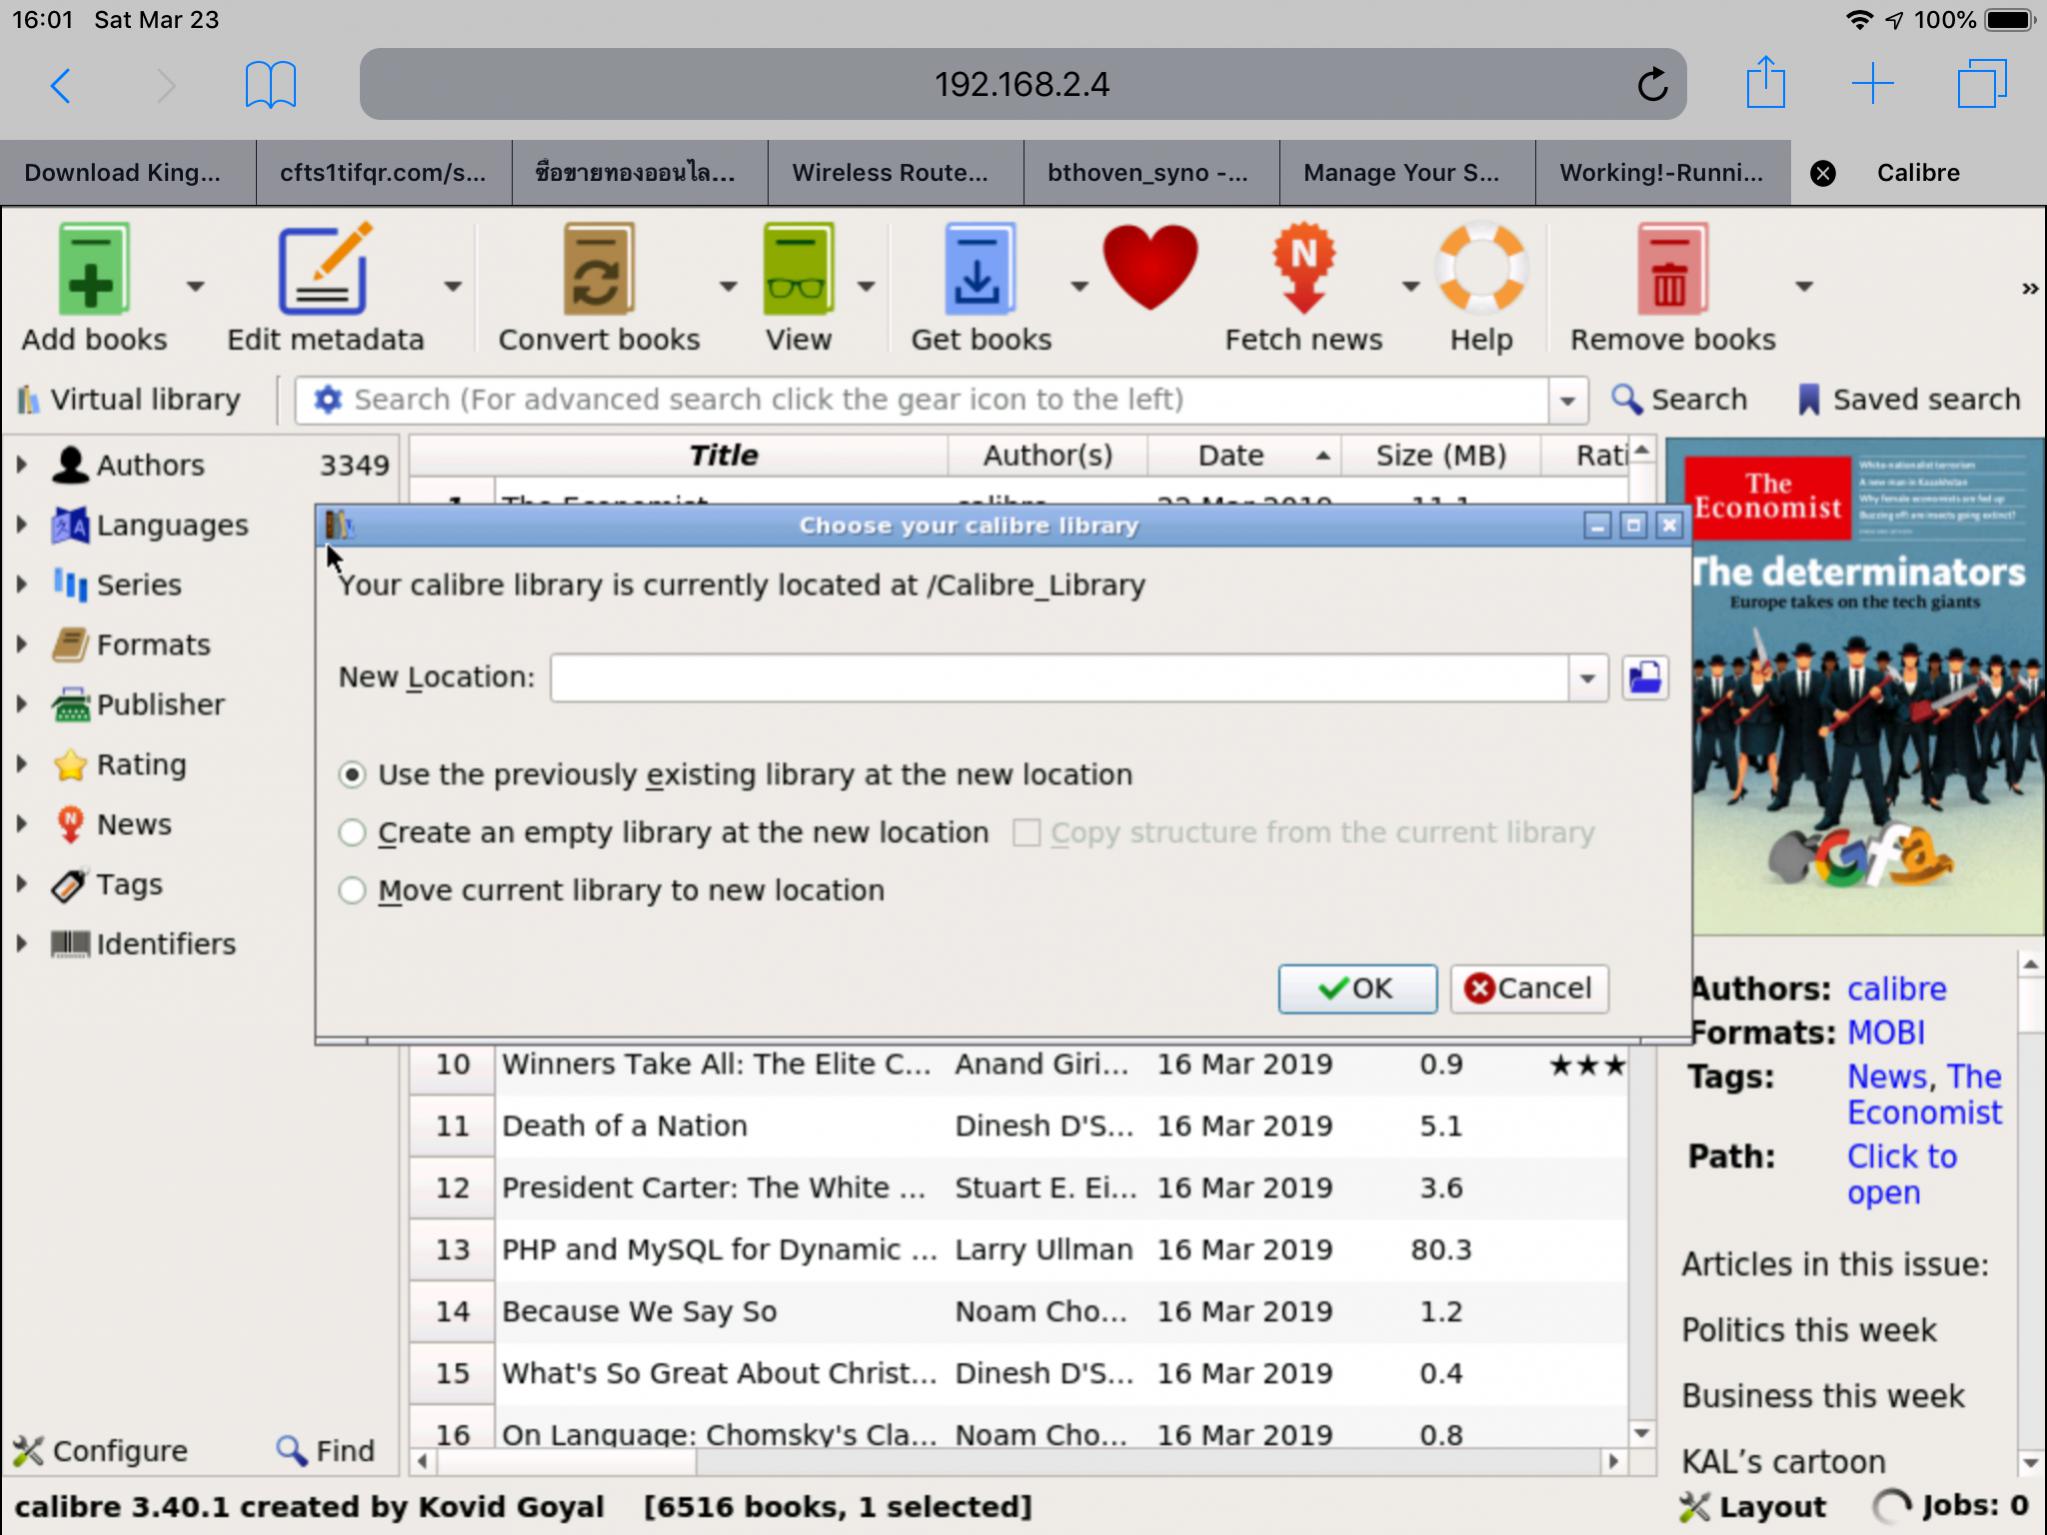
Task: Click the advanced search gear icon
Action: (327, 399)
